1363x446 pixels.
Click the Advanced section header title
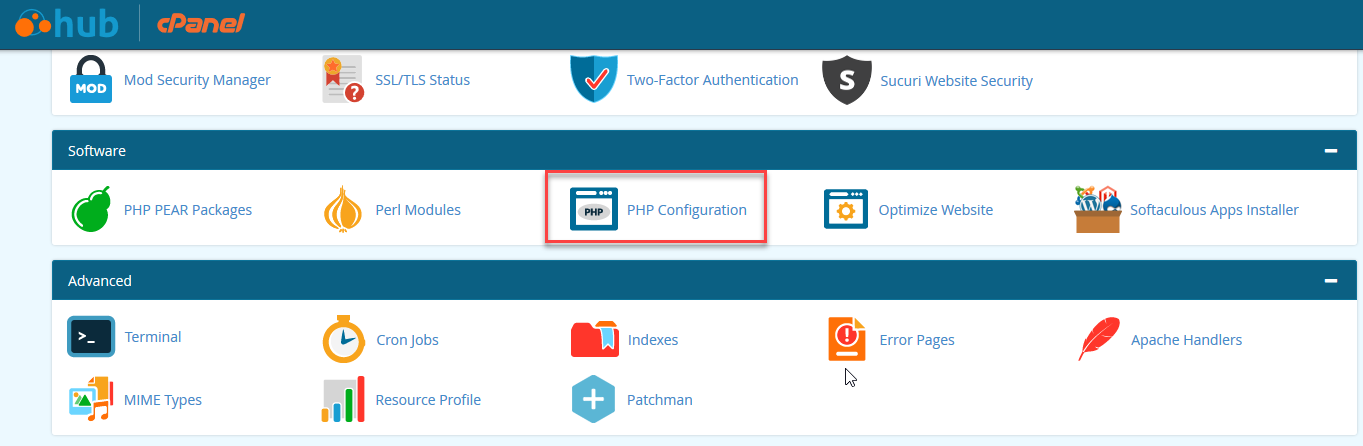[x=100, y=281]
